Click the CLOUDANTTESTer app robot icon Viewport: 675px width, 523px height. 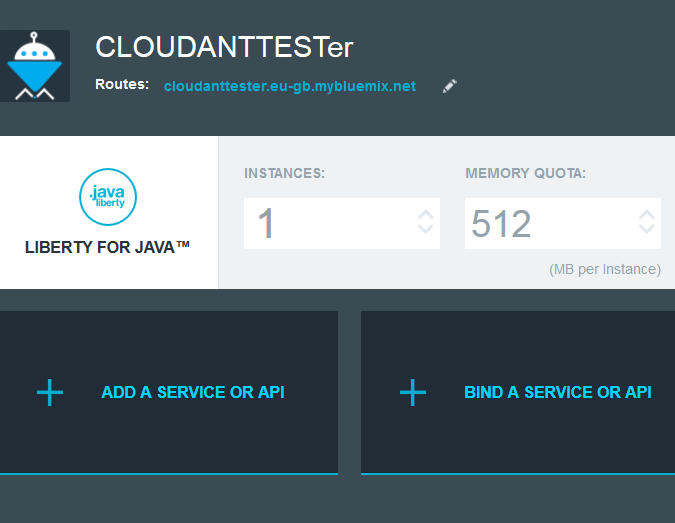pyautogui.click(x=34, y=66)
